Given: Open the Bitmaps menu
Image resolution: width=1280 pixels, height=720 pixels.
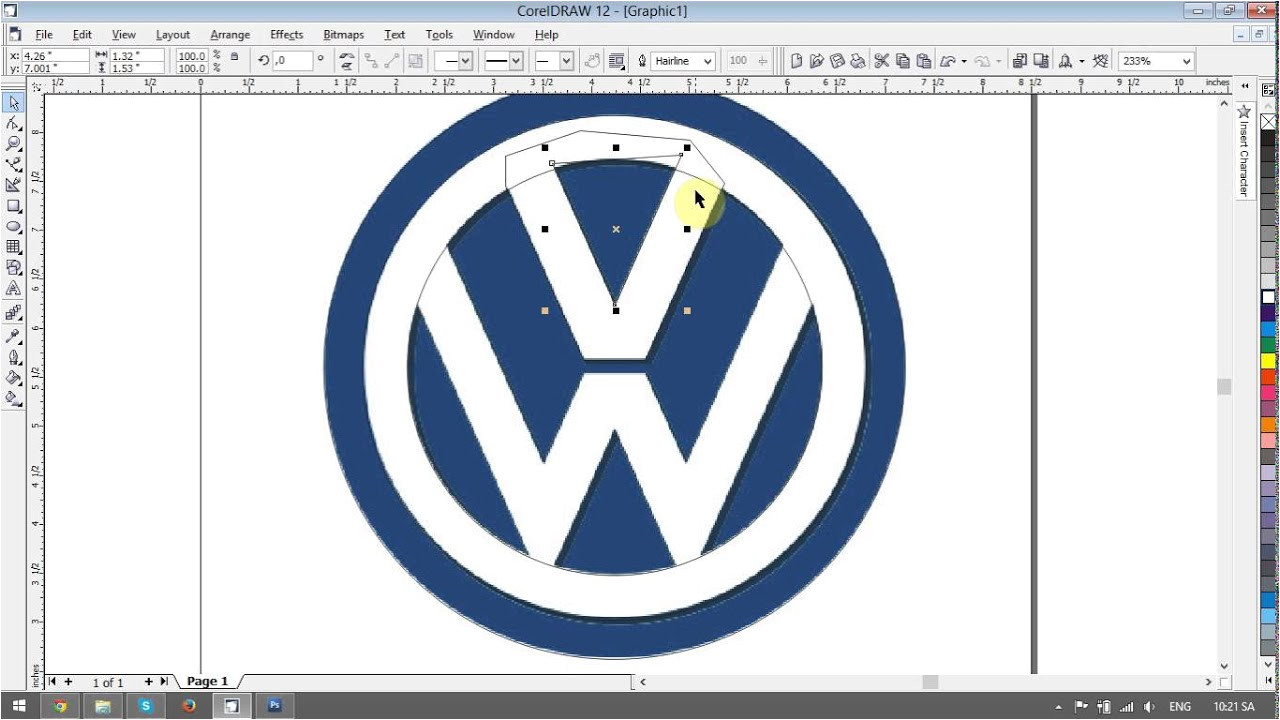Looking at the screenshot, I should [x=343, y=34].
